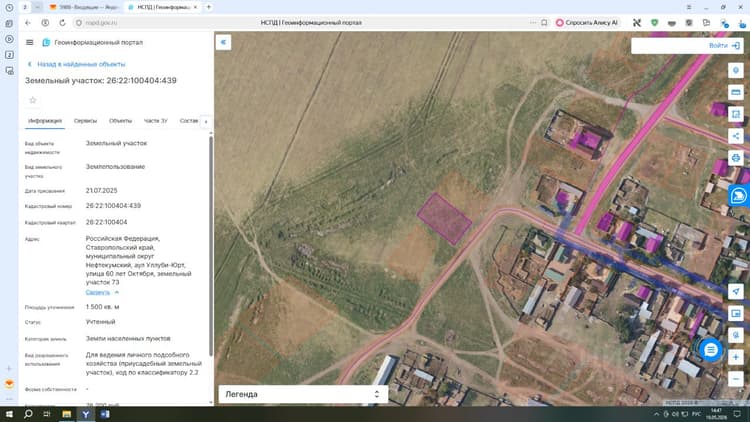The height and width of the screenshot is (422, 750).
Task: Click the Войти login button
Action: pyautogui.click(x=724, y=45)
